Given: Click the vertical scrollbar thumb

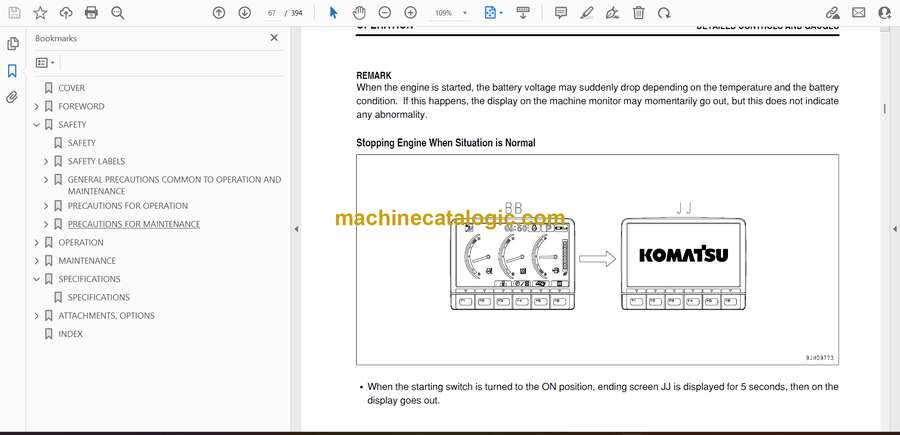Looking at the screenshot, I should pos(884,108).
